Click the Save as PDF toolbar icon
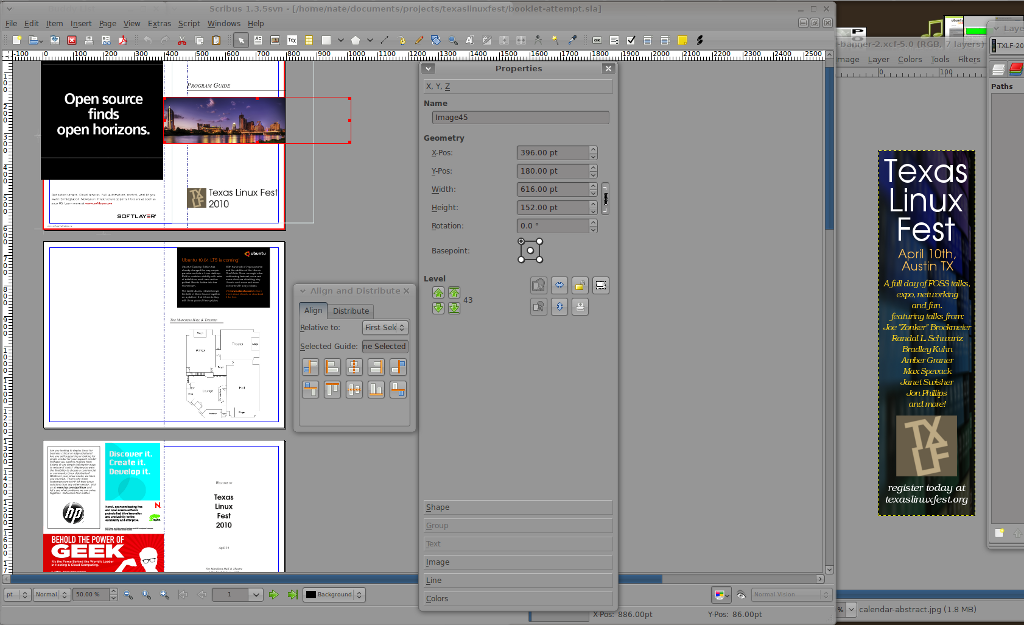1024x625 pixels. click(x=124, y=41)
